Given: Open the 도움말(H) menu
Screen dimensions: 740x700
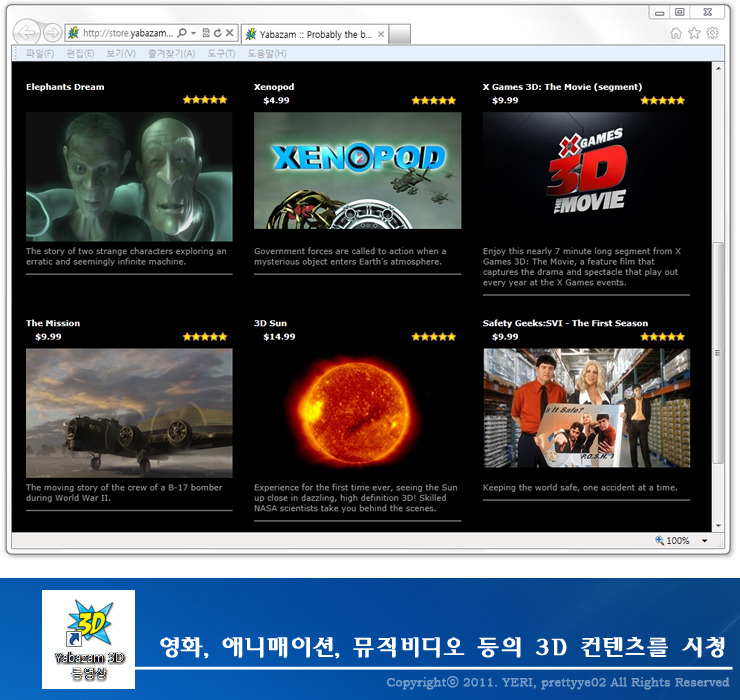Looking at the screenshot, I should 267,54.
